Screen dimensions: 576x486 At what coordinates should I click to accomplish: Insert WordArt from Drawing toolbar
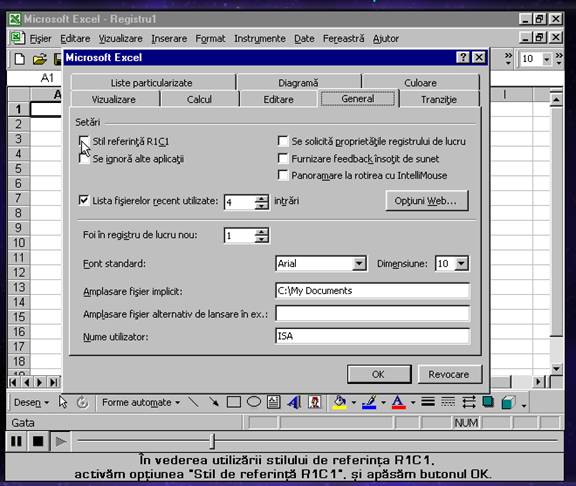click(294, 402)
